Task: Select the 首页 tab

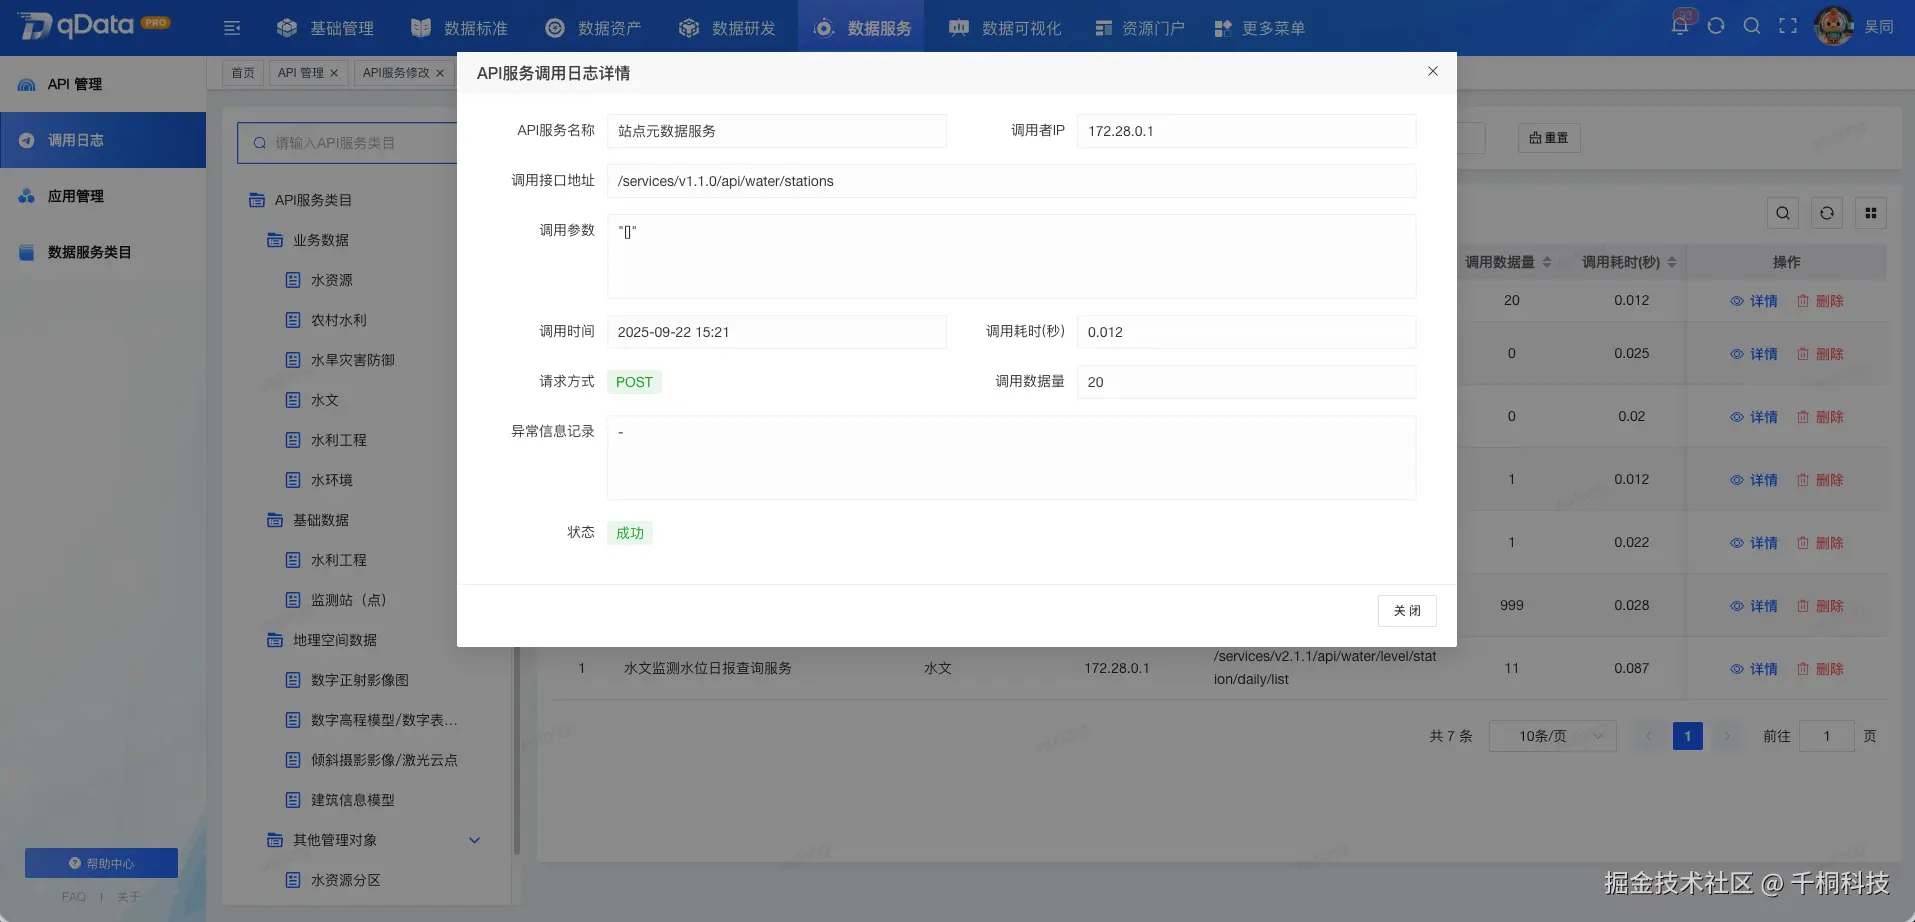Action: point(241,72)
